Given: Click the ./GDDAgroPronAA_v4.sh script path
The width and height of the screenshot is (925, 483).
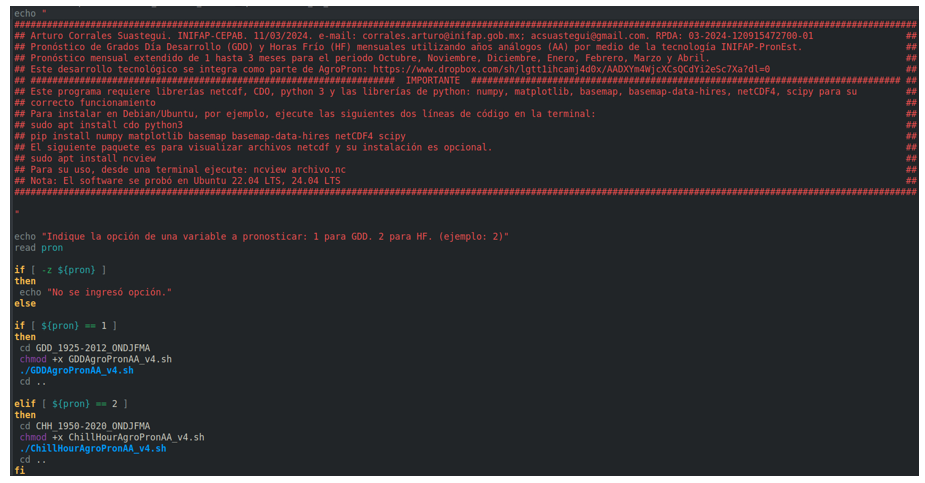Looking at the screenshot, I should pyautogui.click(x=77, y=370).
